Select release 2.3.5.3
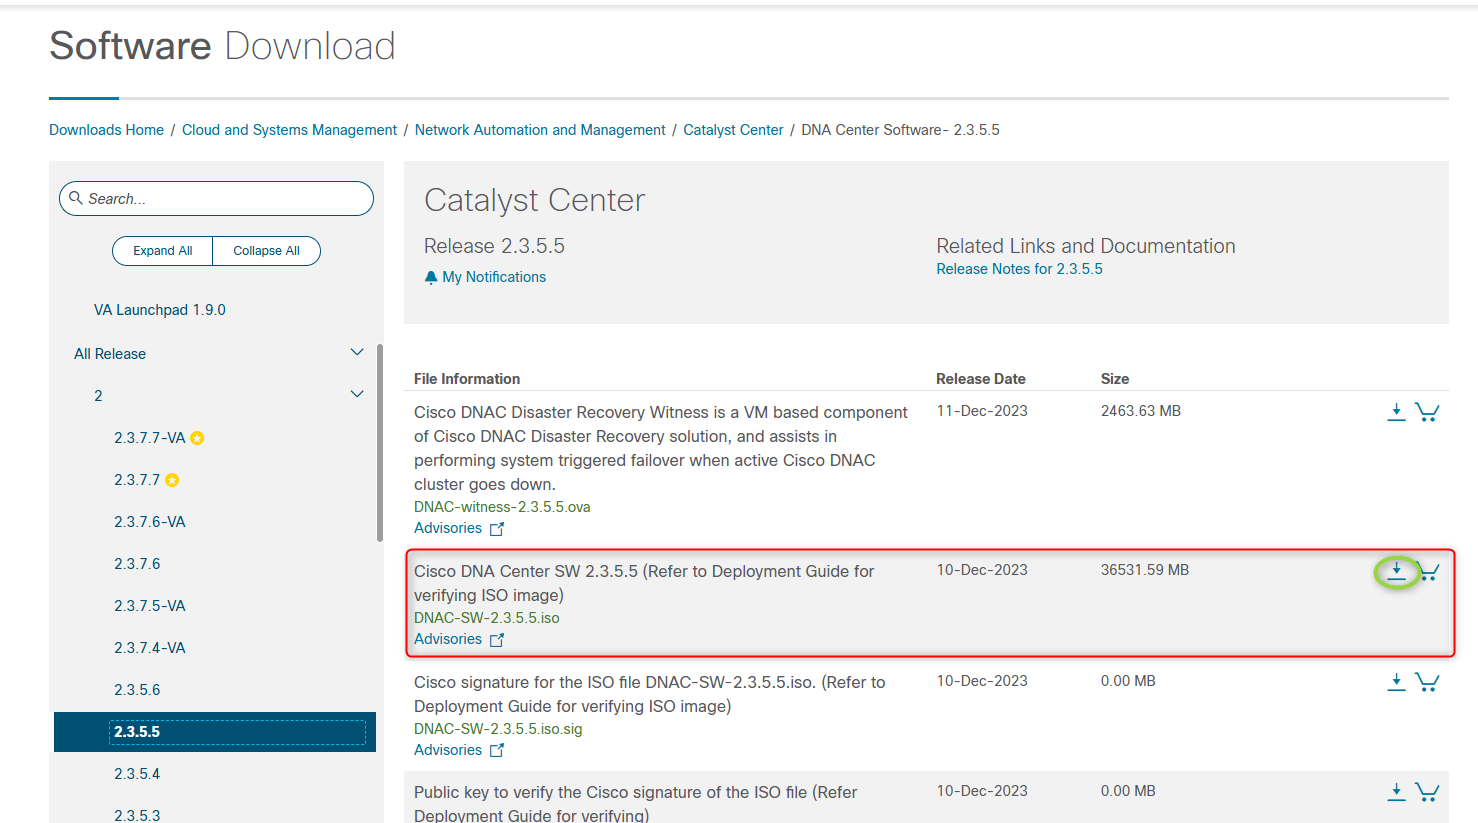The image size is (1478, 823). (137, 815)
